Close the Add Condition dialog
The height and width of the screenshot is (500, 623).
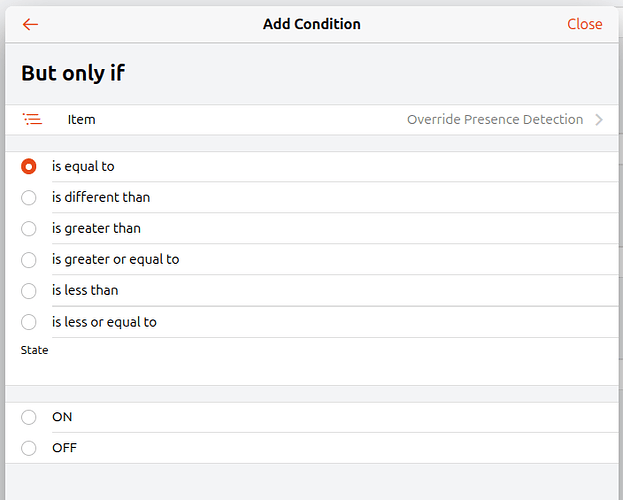tap(584, 24)
